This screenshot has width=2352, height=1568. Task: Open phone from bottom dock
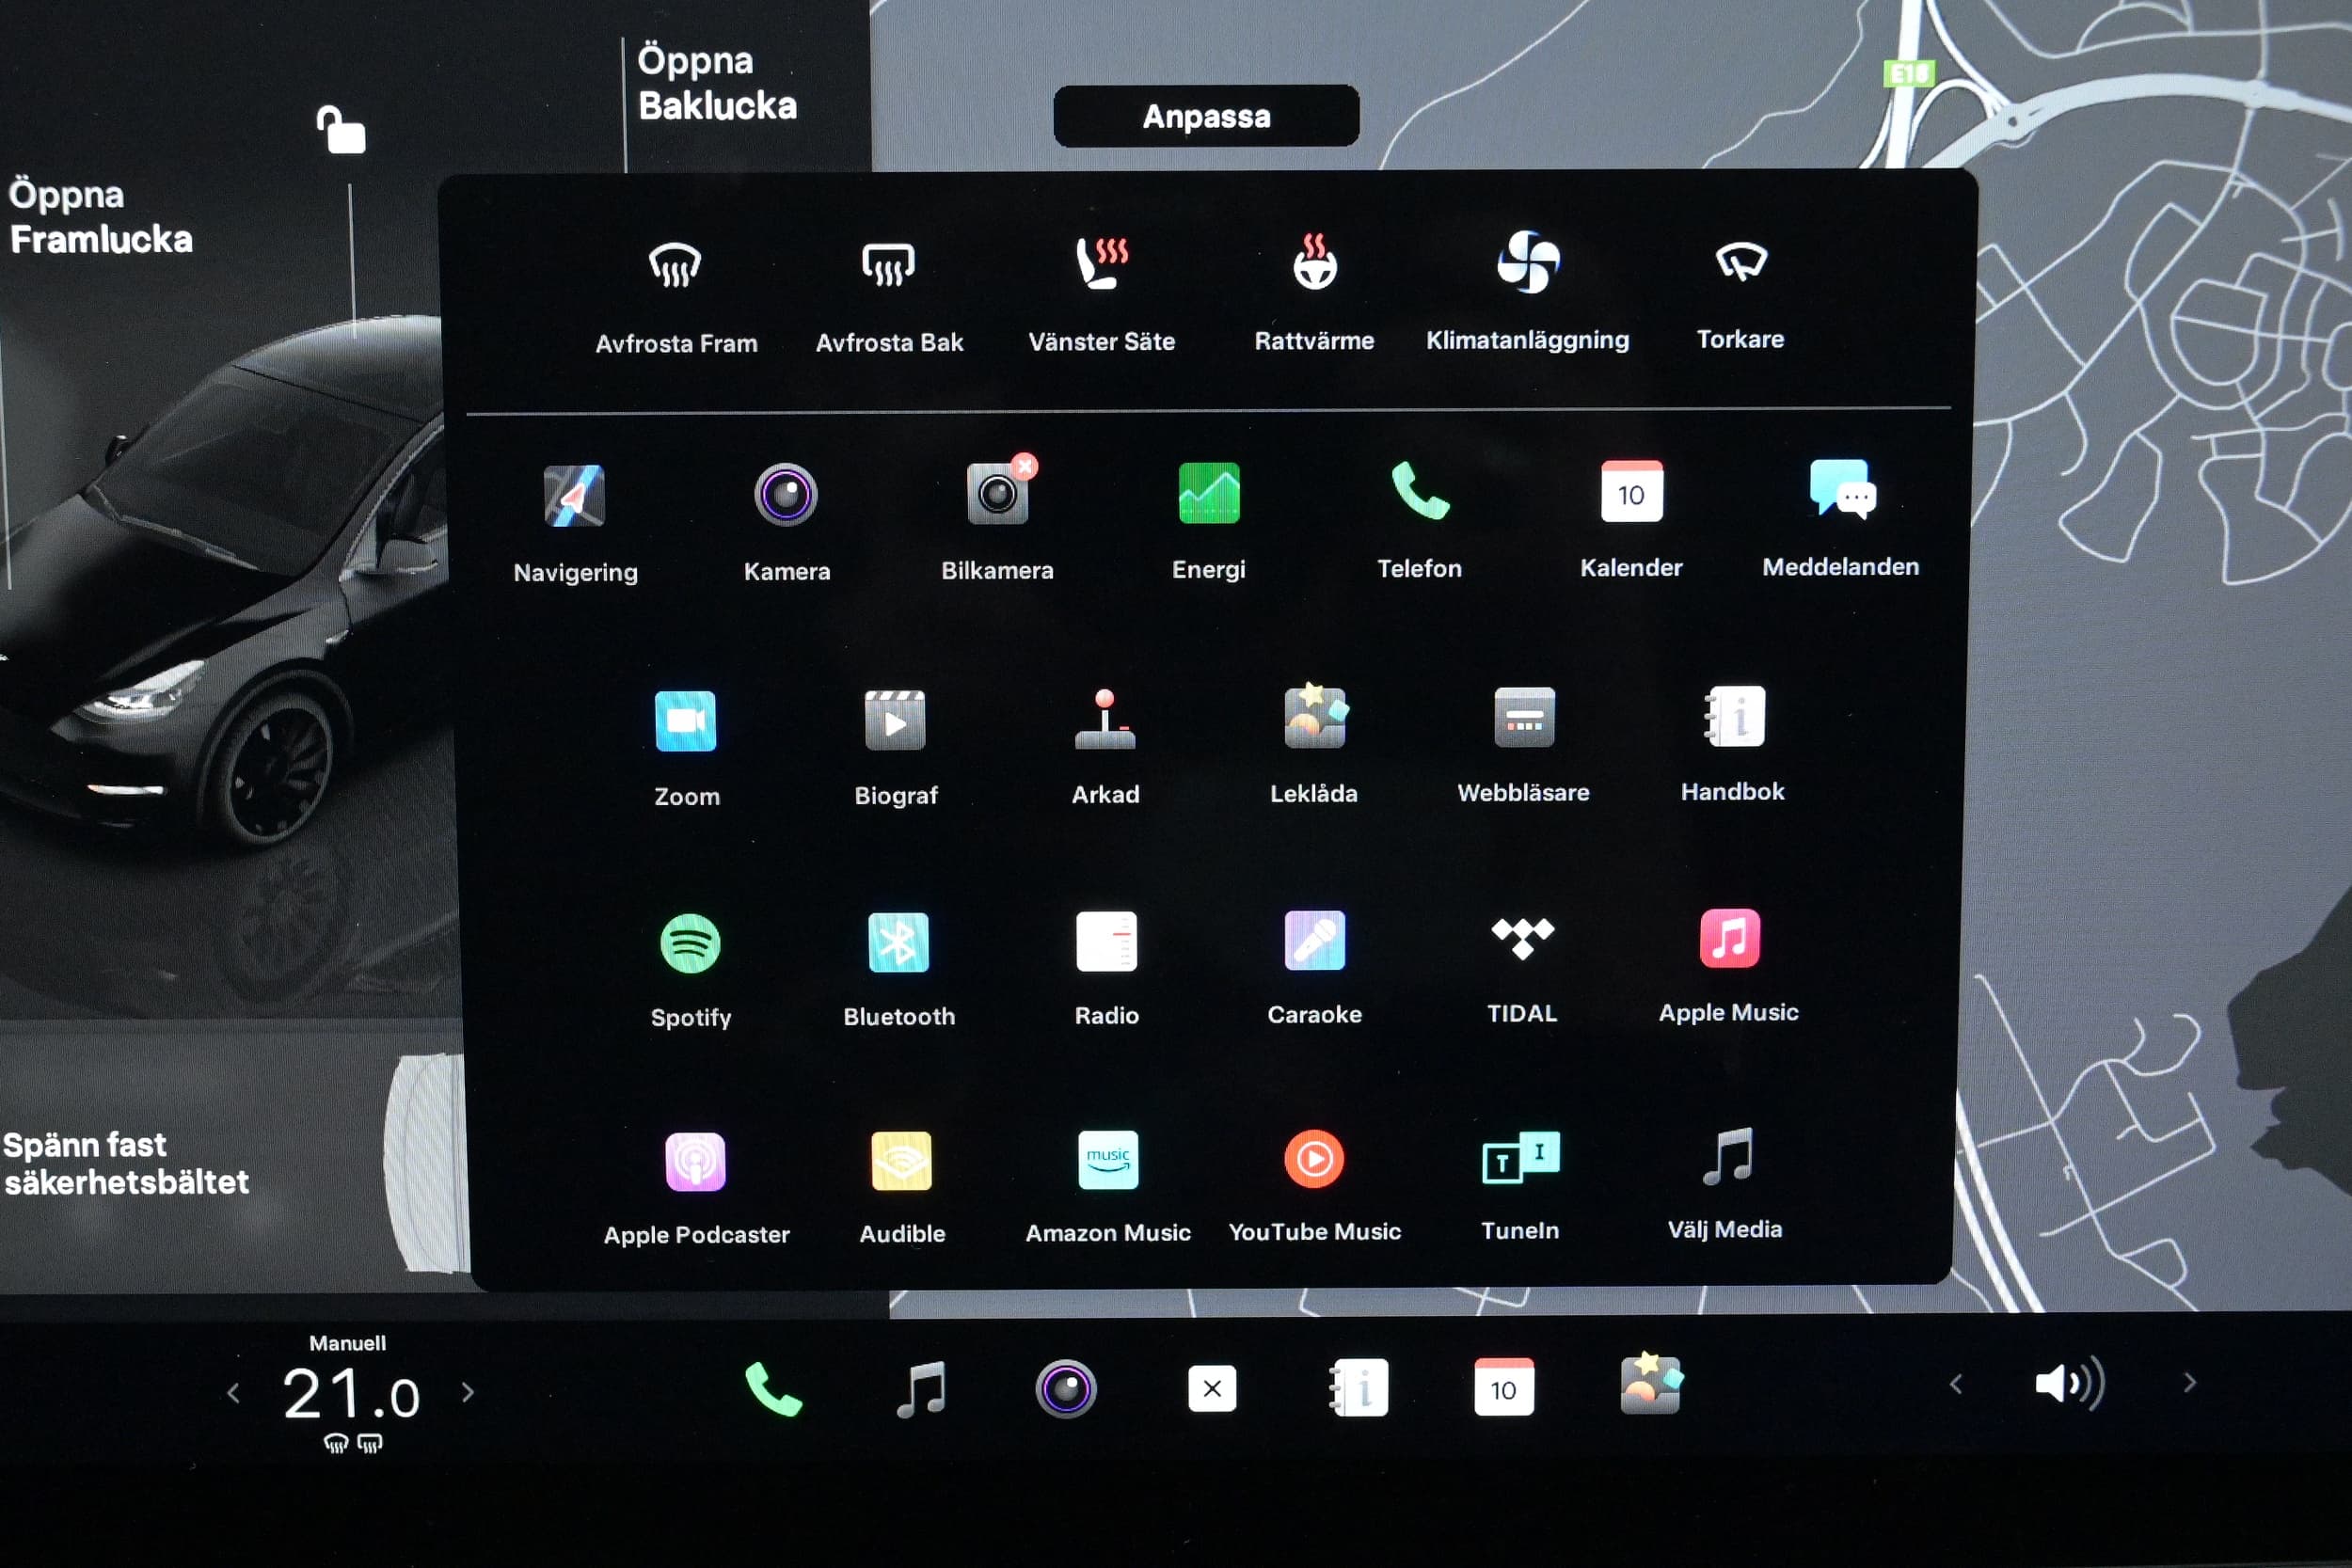pyautogui.click(x=773, y=1389)
